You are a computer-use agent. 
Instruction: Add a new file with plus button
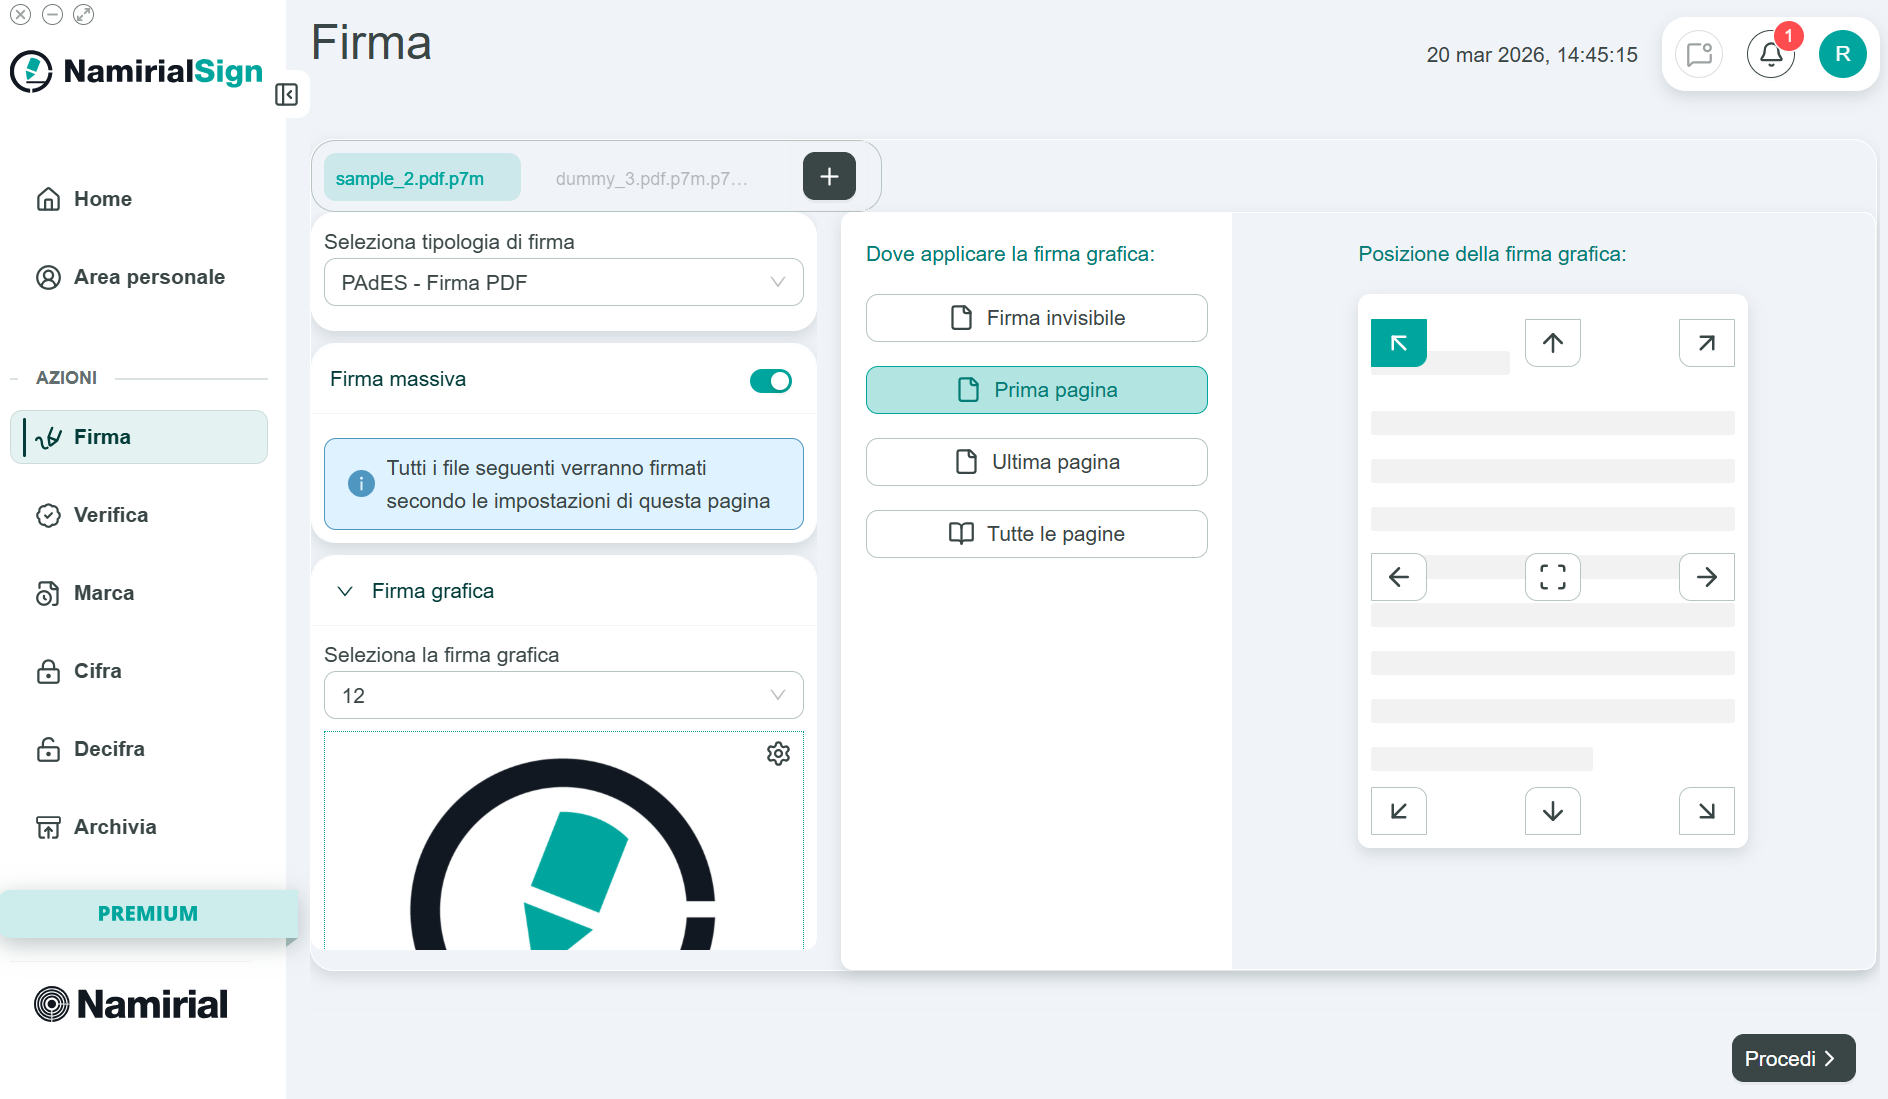pos(829,176)
